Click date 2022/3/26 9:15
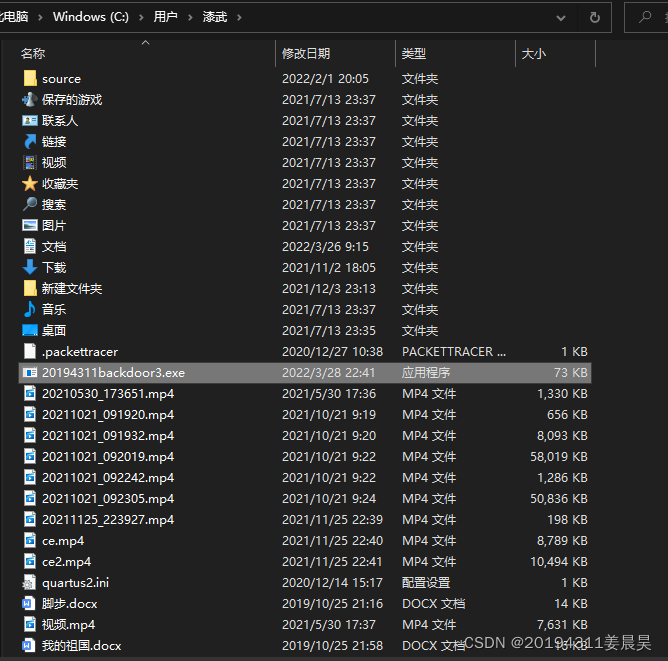The height and width of the screenshot is (661, 668). (325, 246)
